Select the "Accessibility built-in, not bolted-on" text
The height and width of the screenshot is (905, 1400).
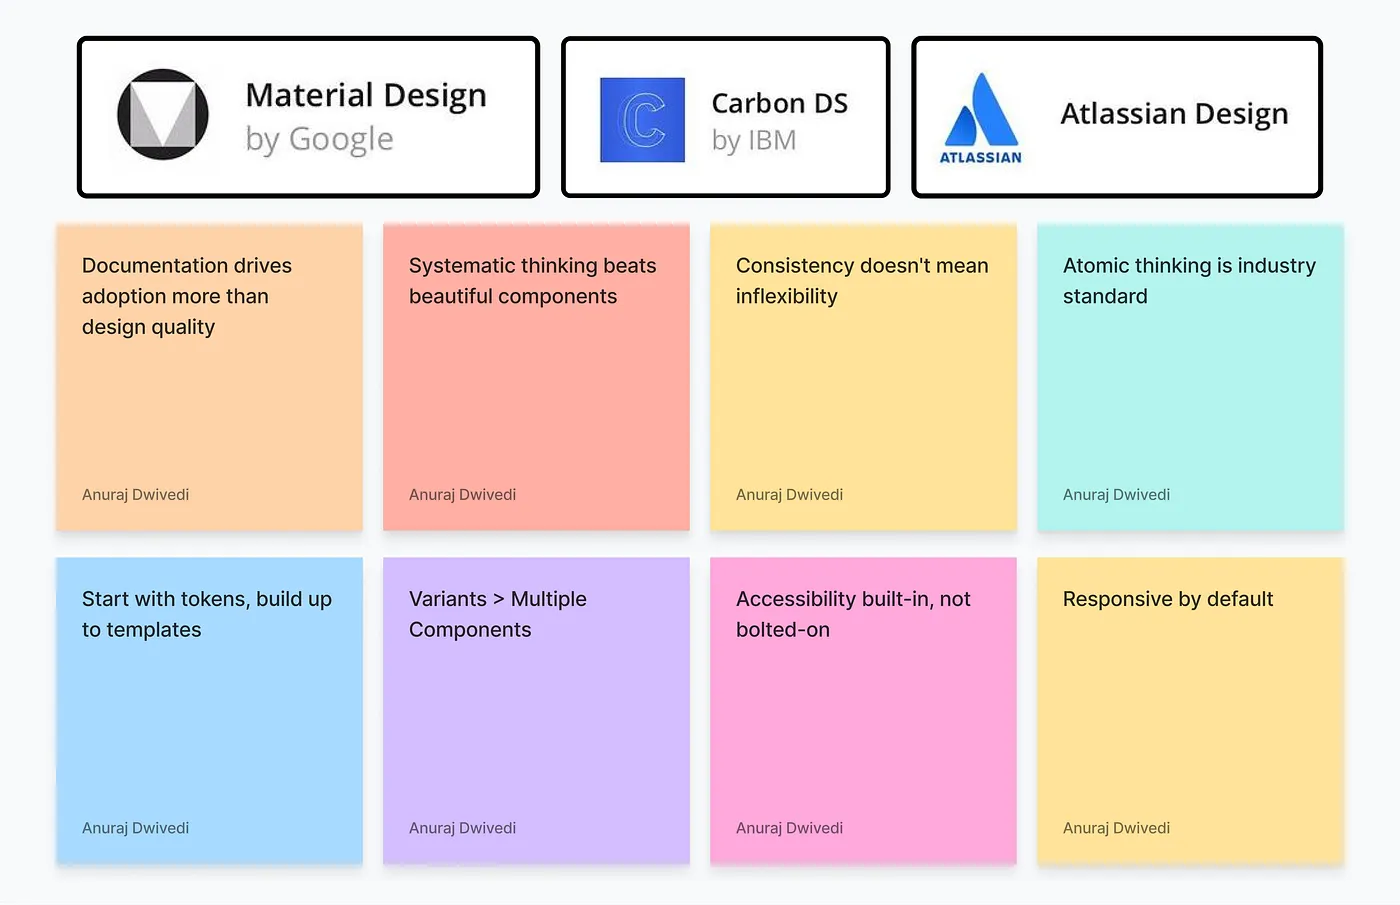point(853,614)
